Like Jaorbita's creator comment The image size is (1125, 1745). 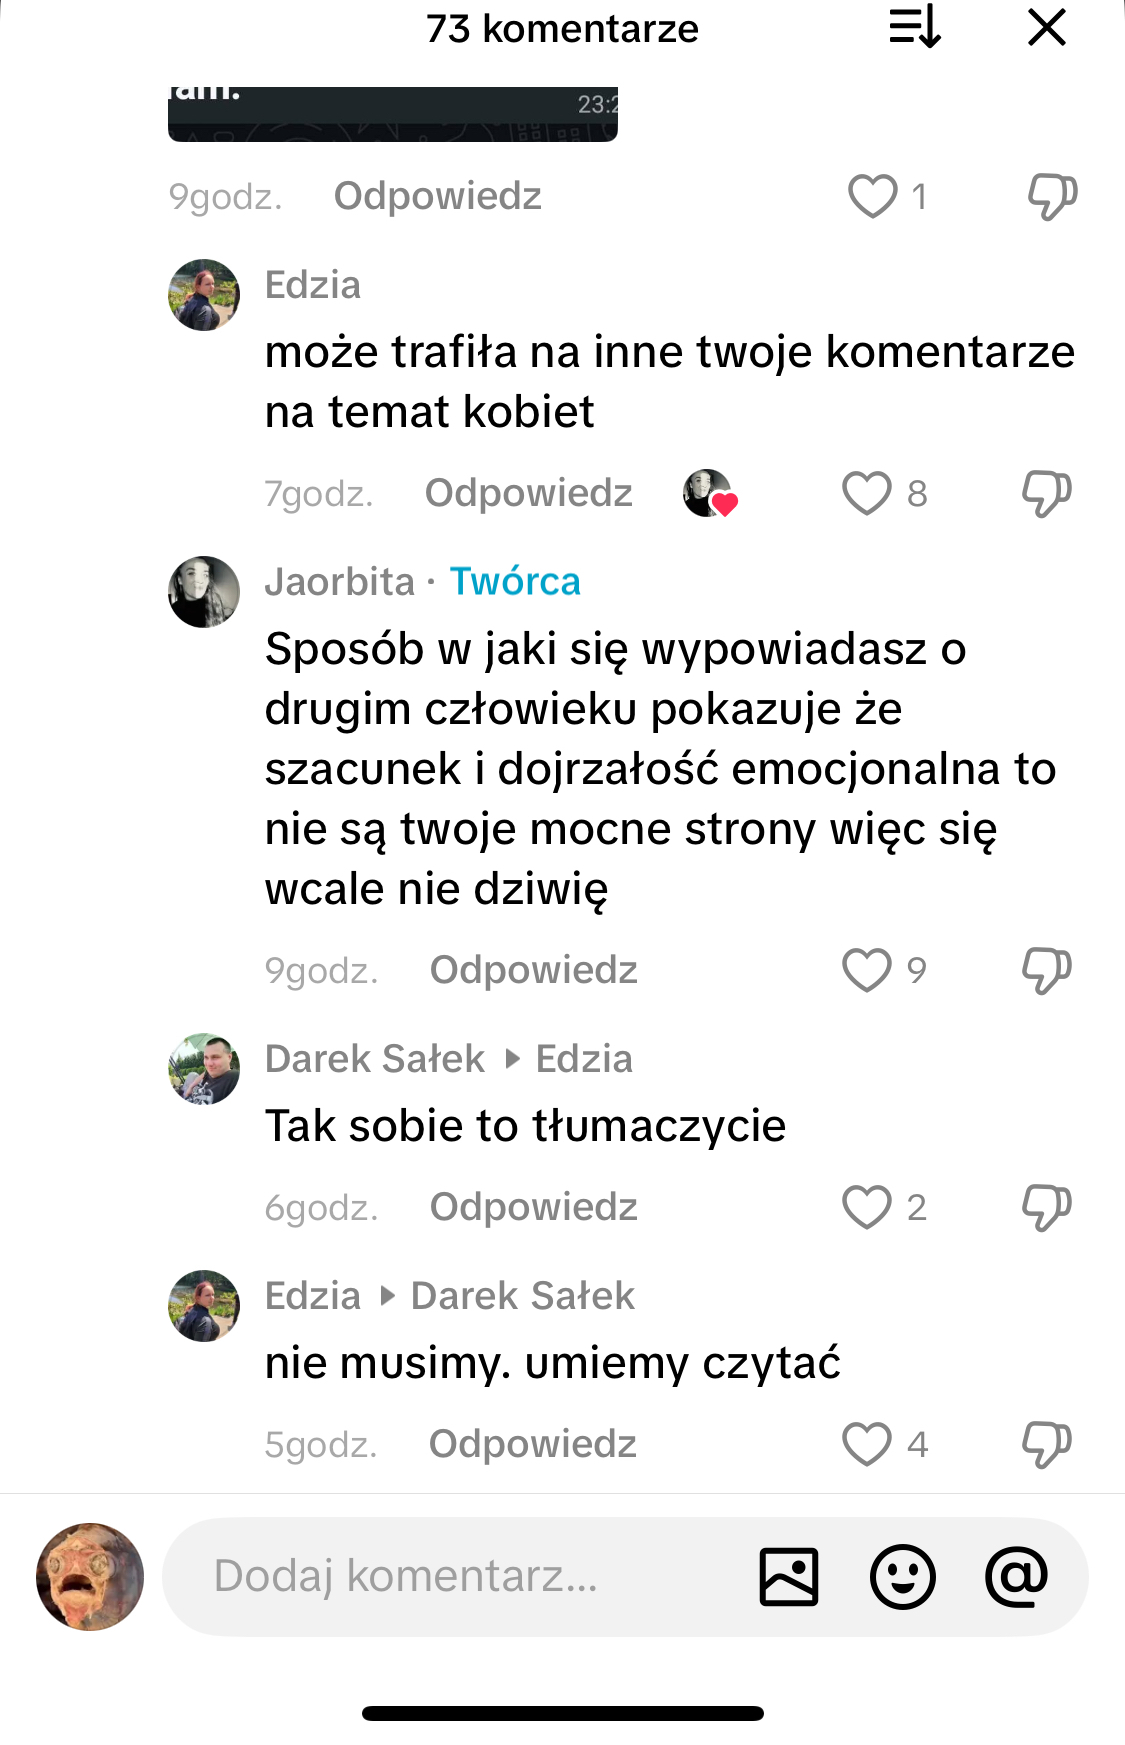(866, 970)
